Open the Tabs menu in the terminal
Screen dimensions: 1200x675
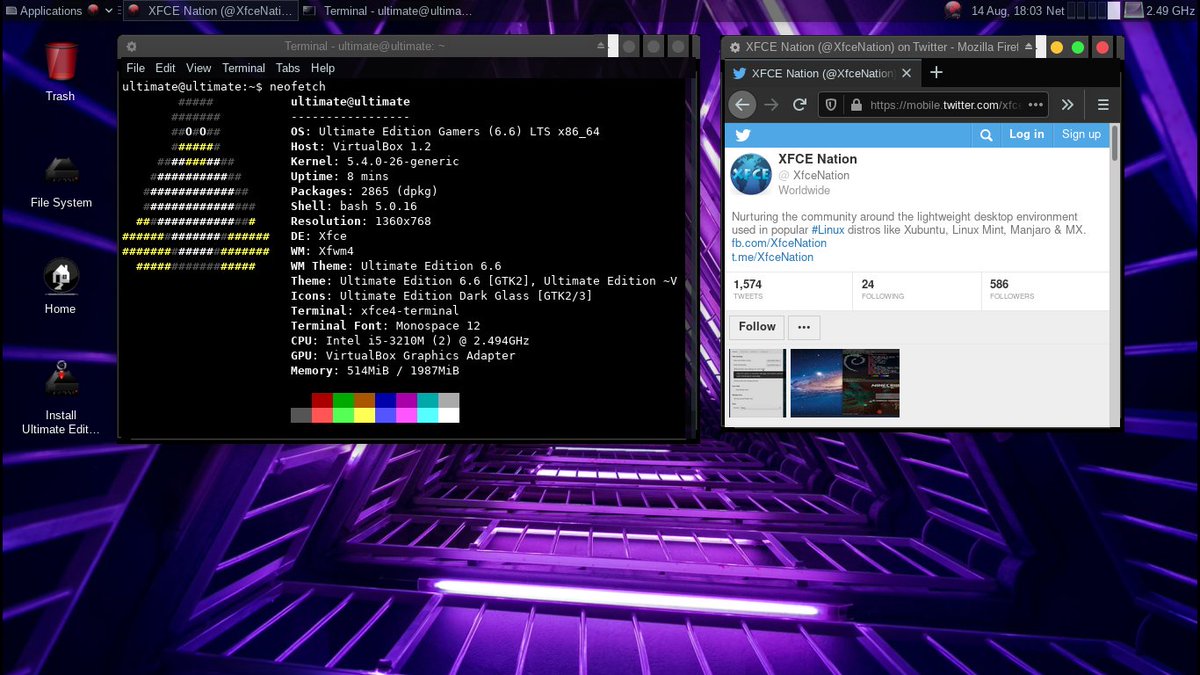click(x=288, y=68)
